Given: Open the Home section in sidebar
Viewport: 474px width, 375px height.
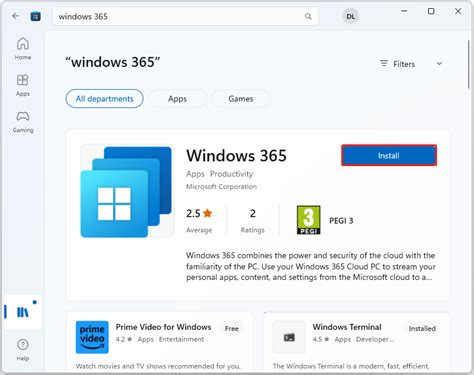Looking at the screenshot, I should coord(23,49).
